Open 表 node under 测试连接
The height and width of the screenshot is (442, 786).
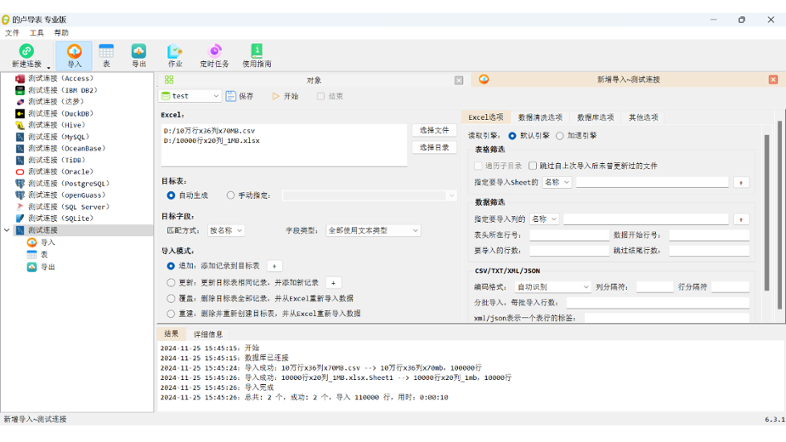[x=44, y=255]
